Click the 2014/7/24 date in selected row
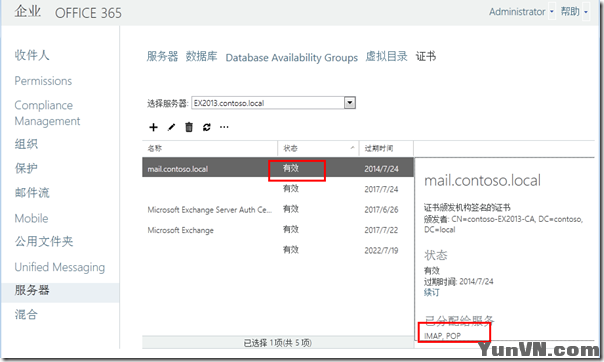This screenshot has width=604, height=362. pyautogui.click(x=381, y=169)
